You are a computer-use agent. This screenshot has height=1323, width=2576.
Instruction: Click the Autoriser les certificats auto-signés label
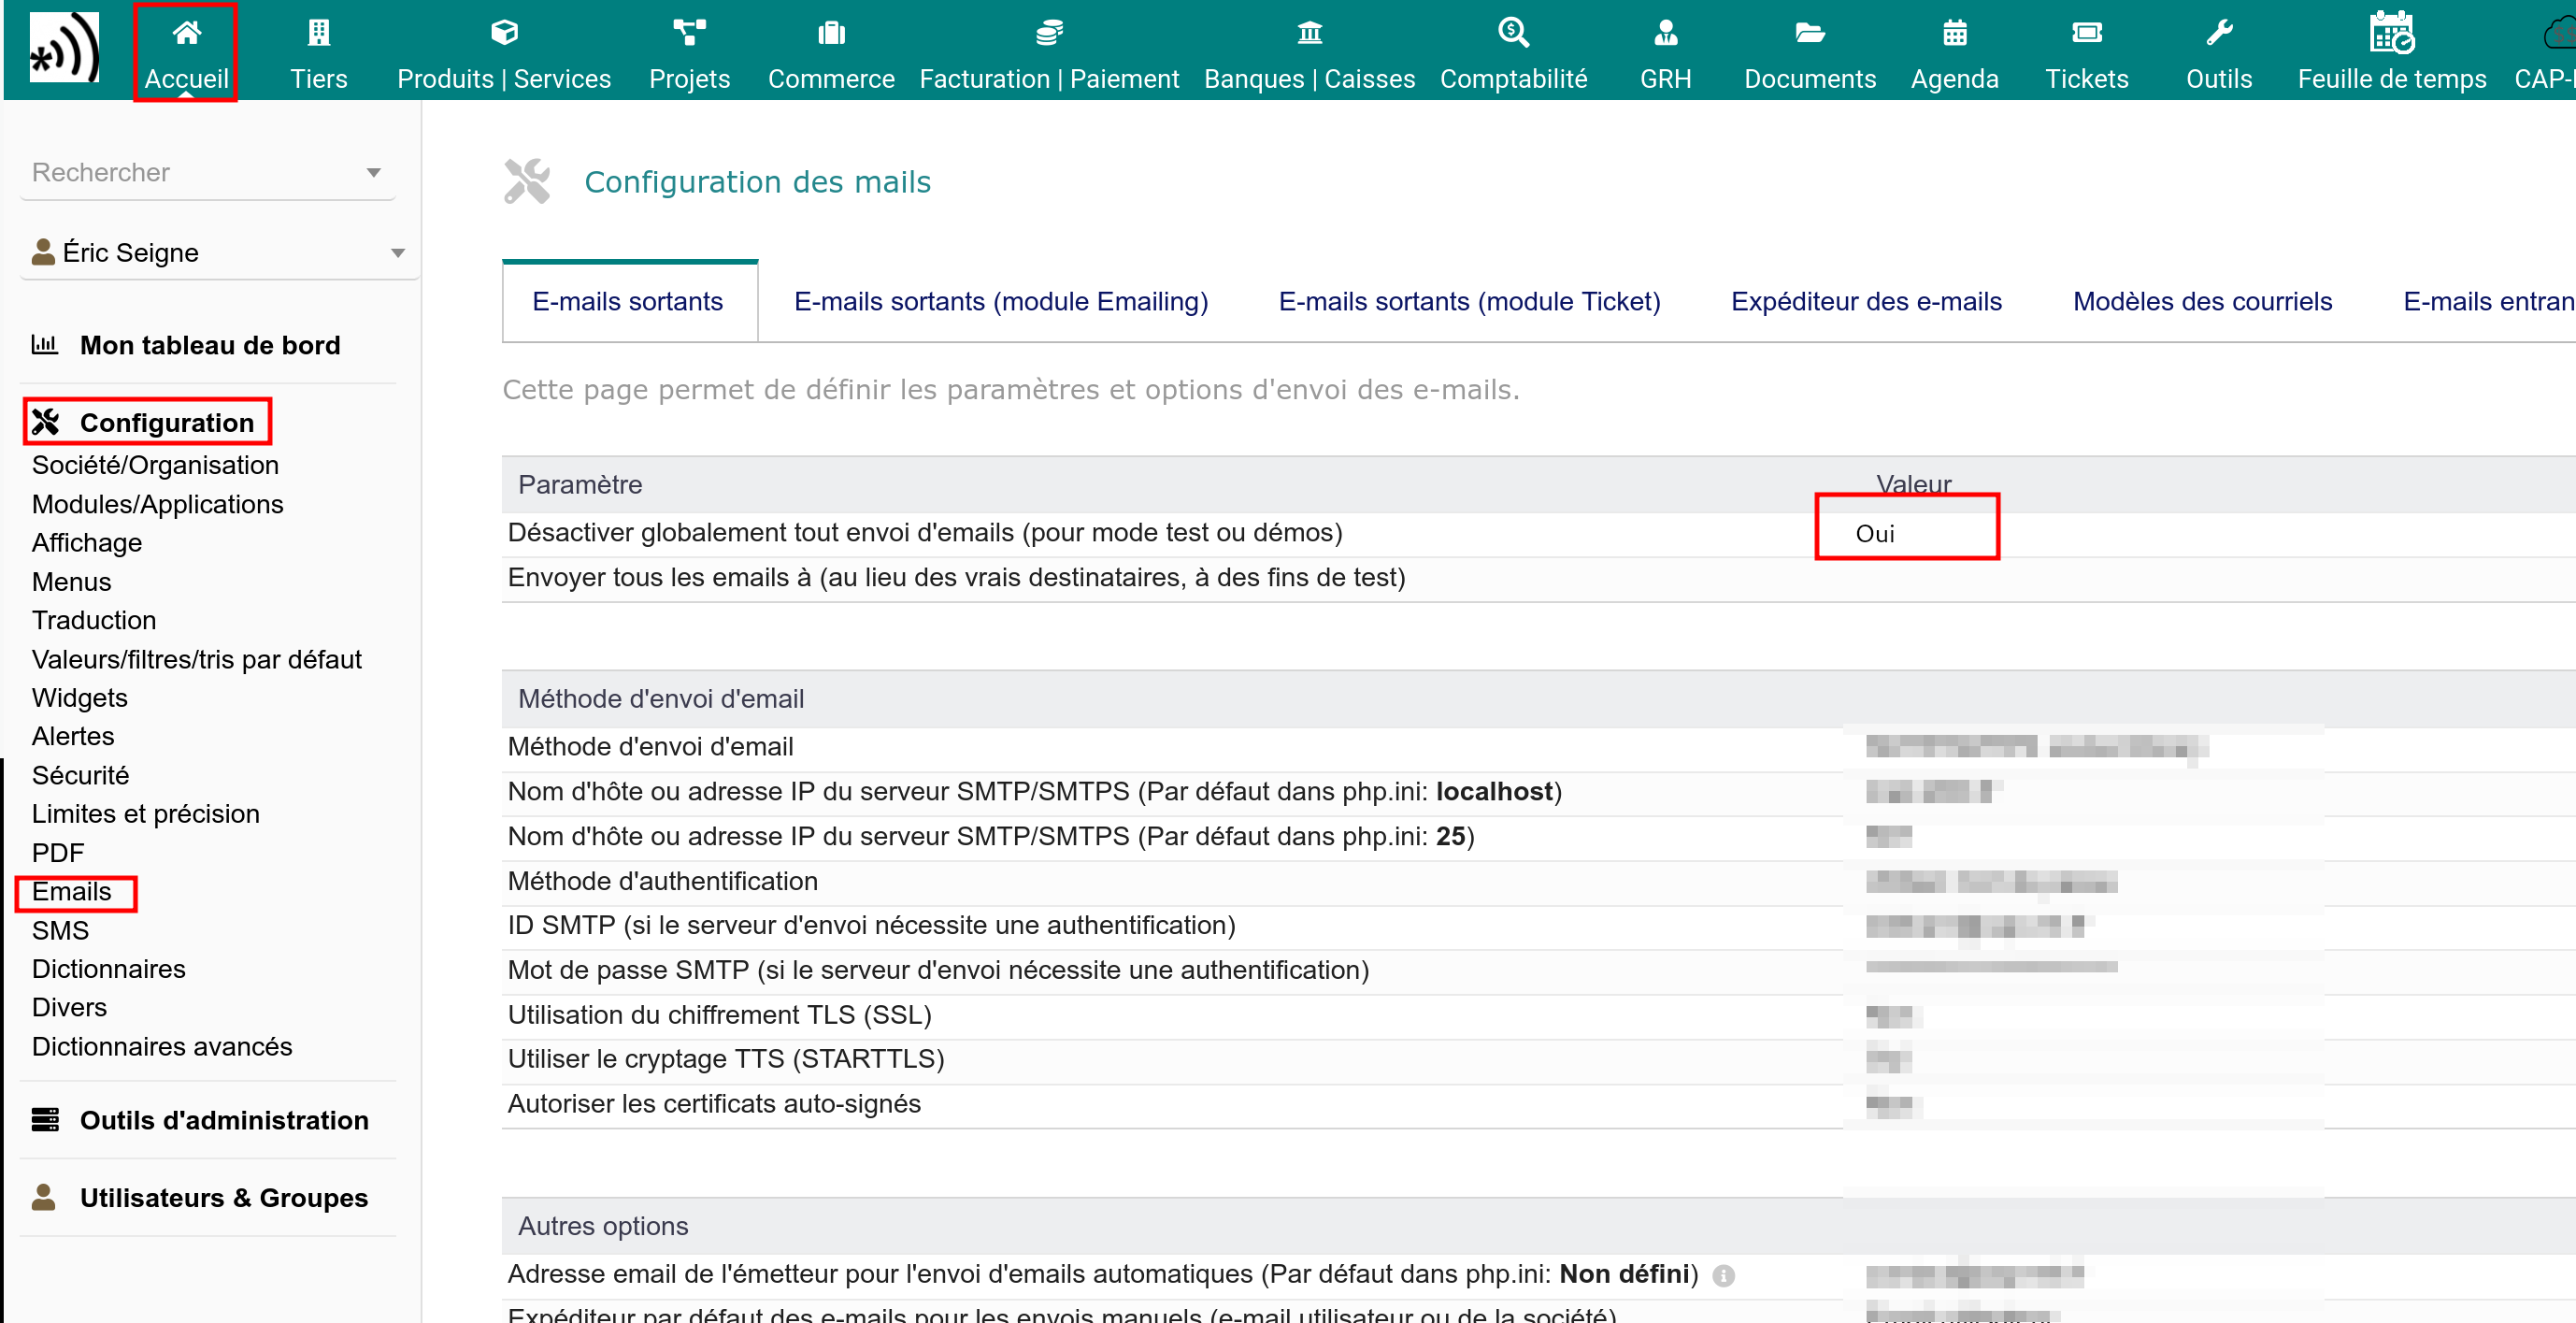(x=714, y=1104)
